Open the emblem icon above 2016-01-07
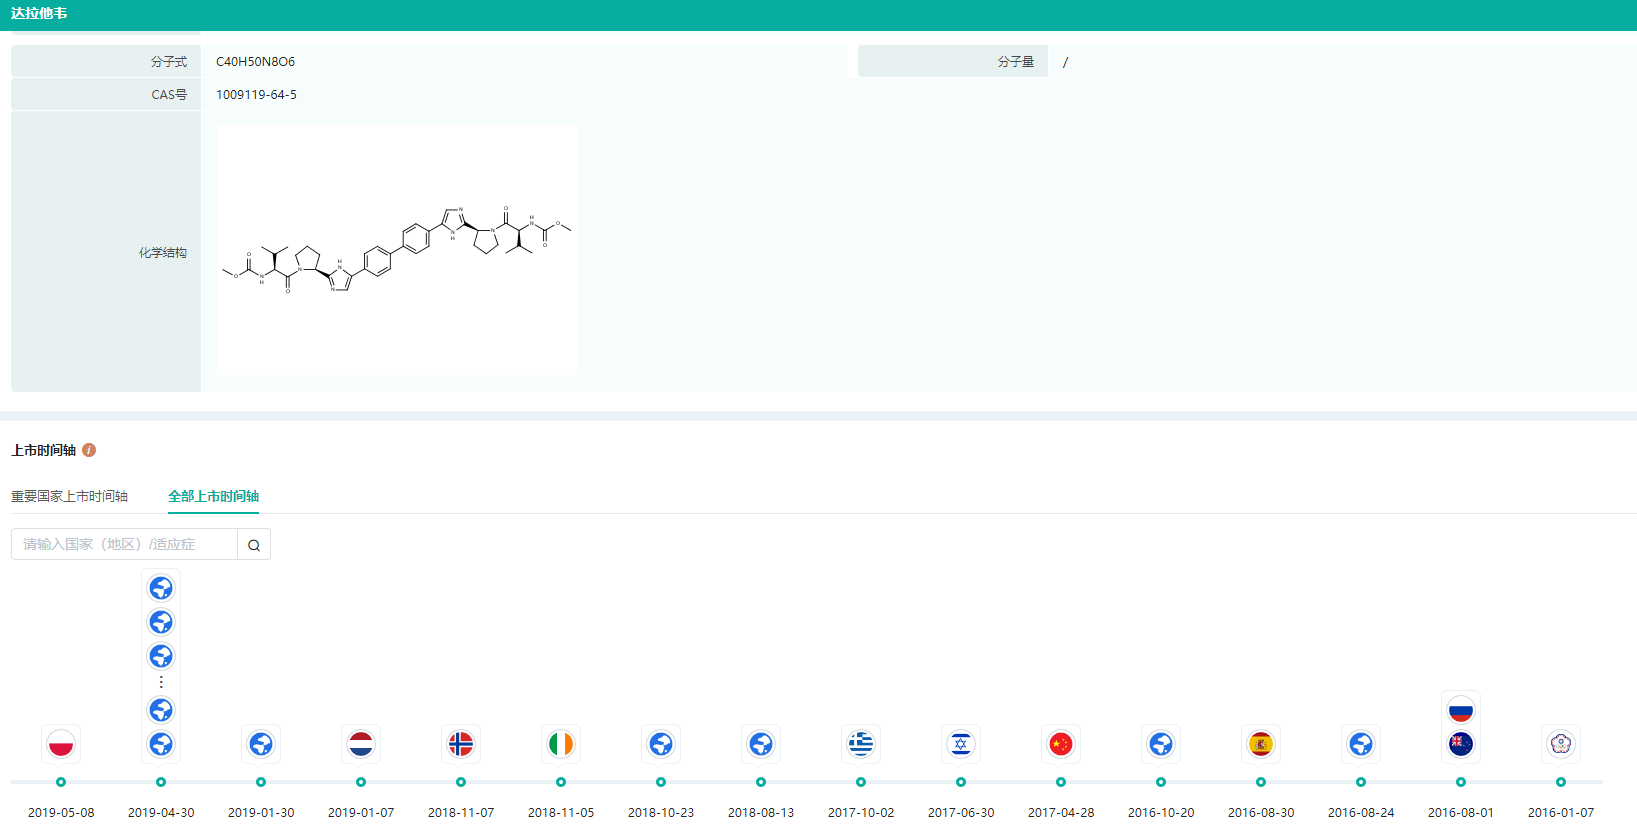Viewport: 1637px width, 839px height. 1561,744
